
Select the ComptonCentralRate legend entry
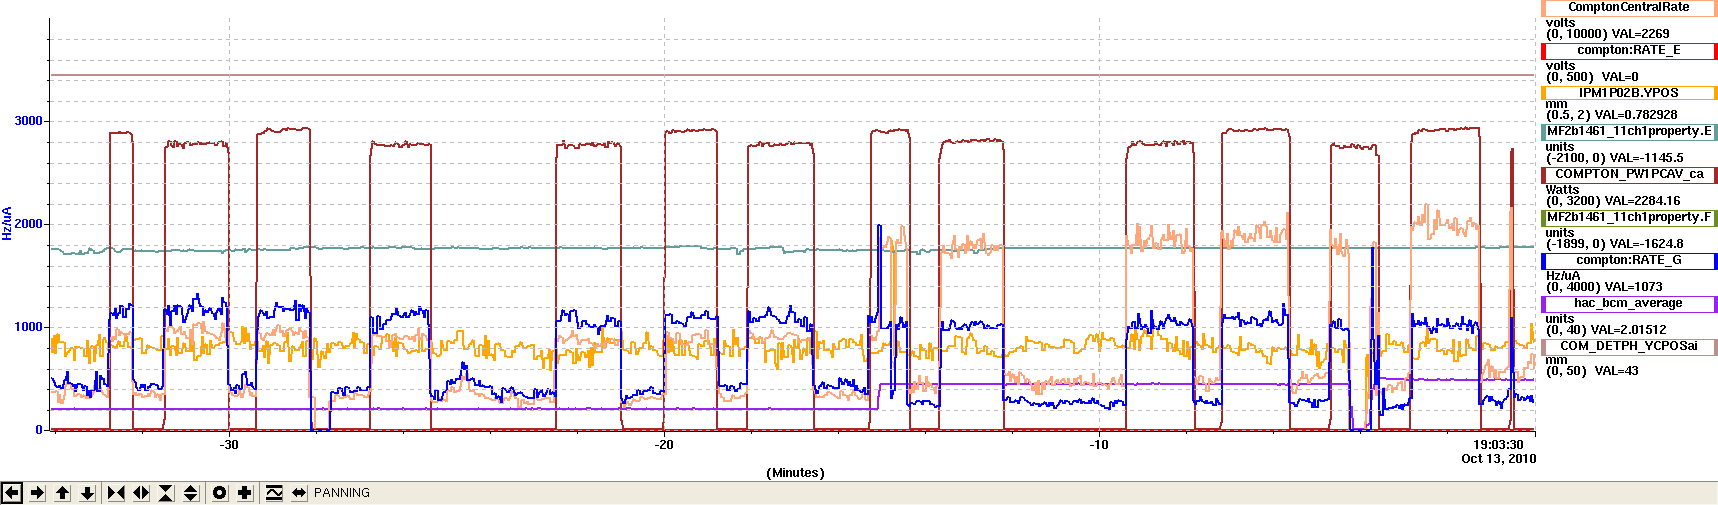(1629, 7)
